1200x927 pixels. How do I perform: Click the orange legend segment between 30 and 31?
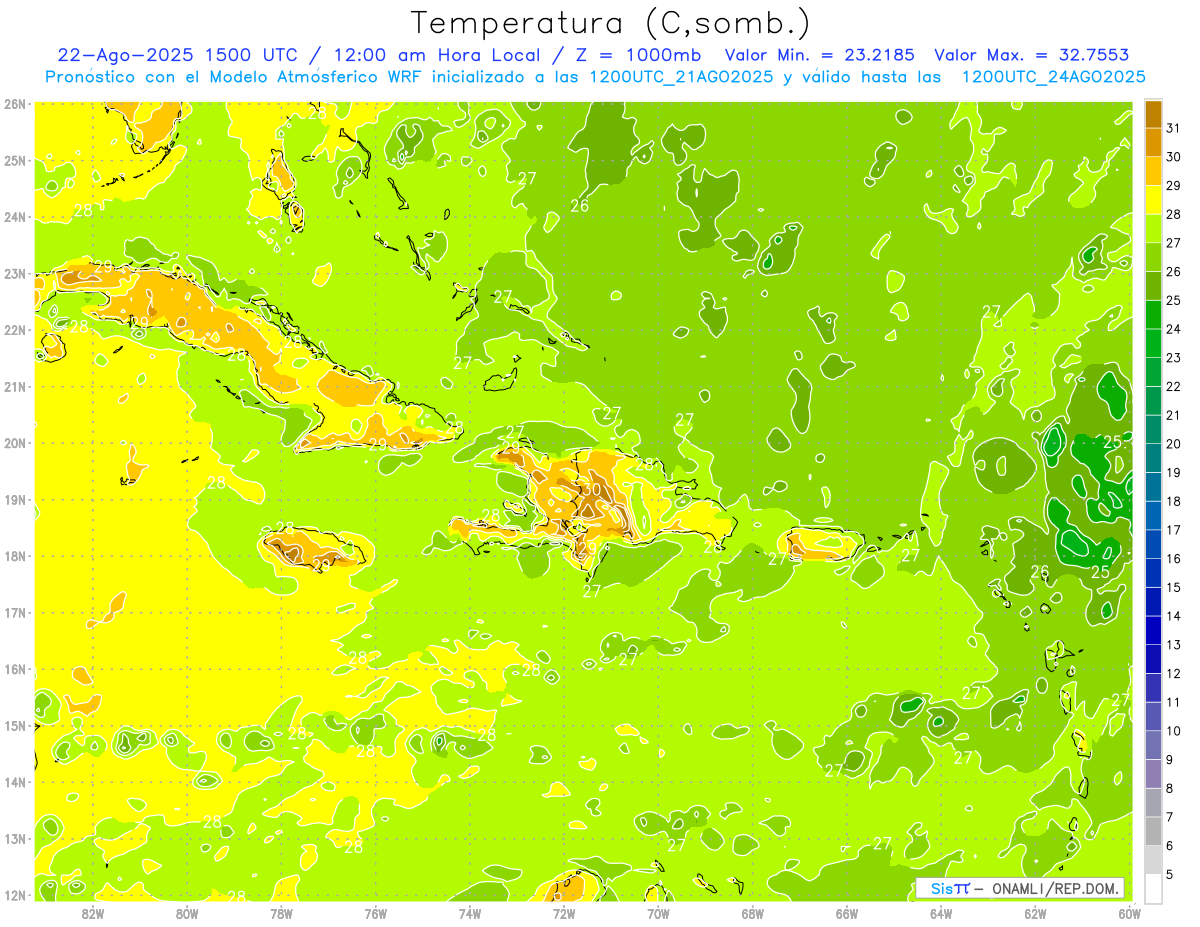[1153, 142]
